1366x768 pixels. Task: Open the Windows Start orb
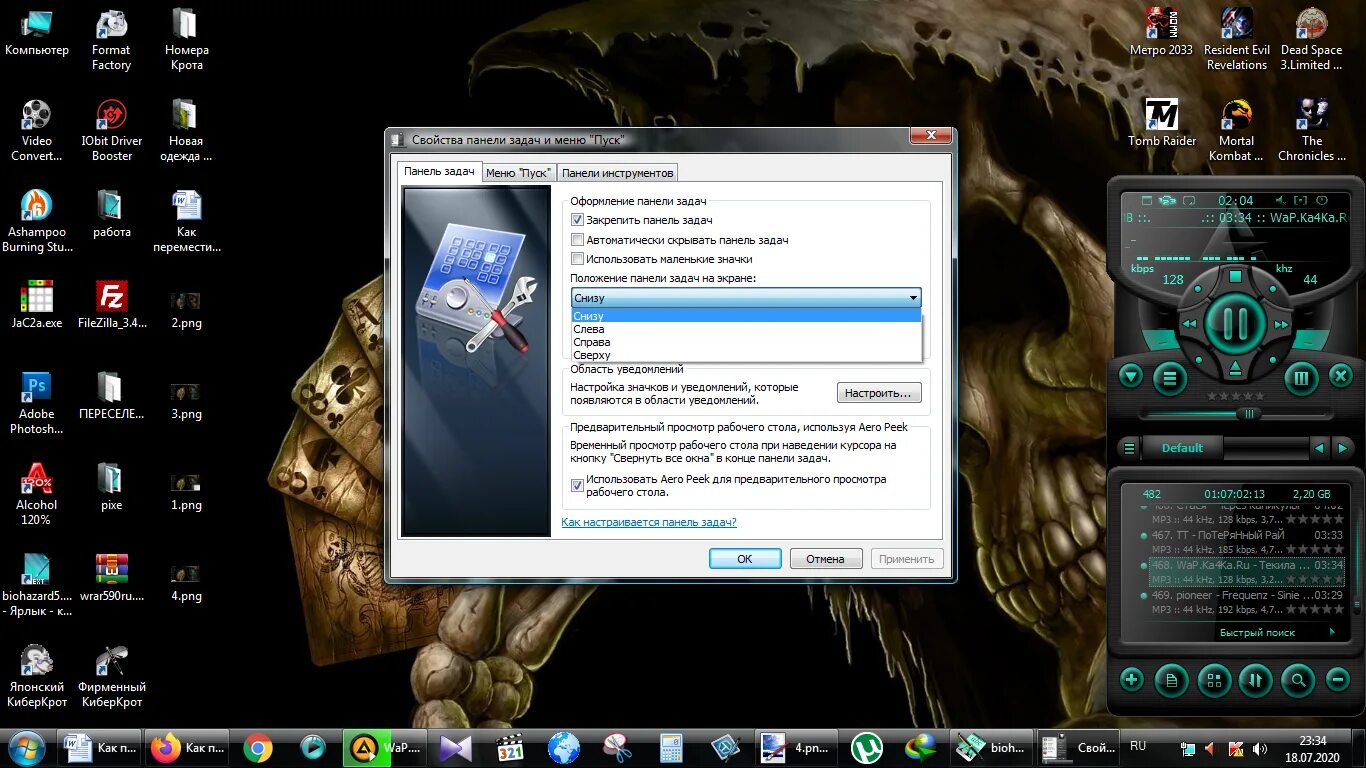point(26,747)
